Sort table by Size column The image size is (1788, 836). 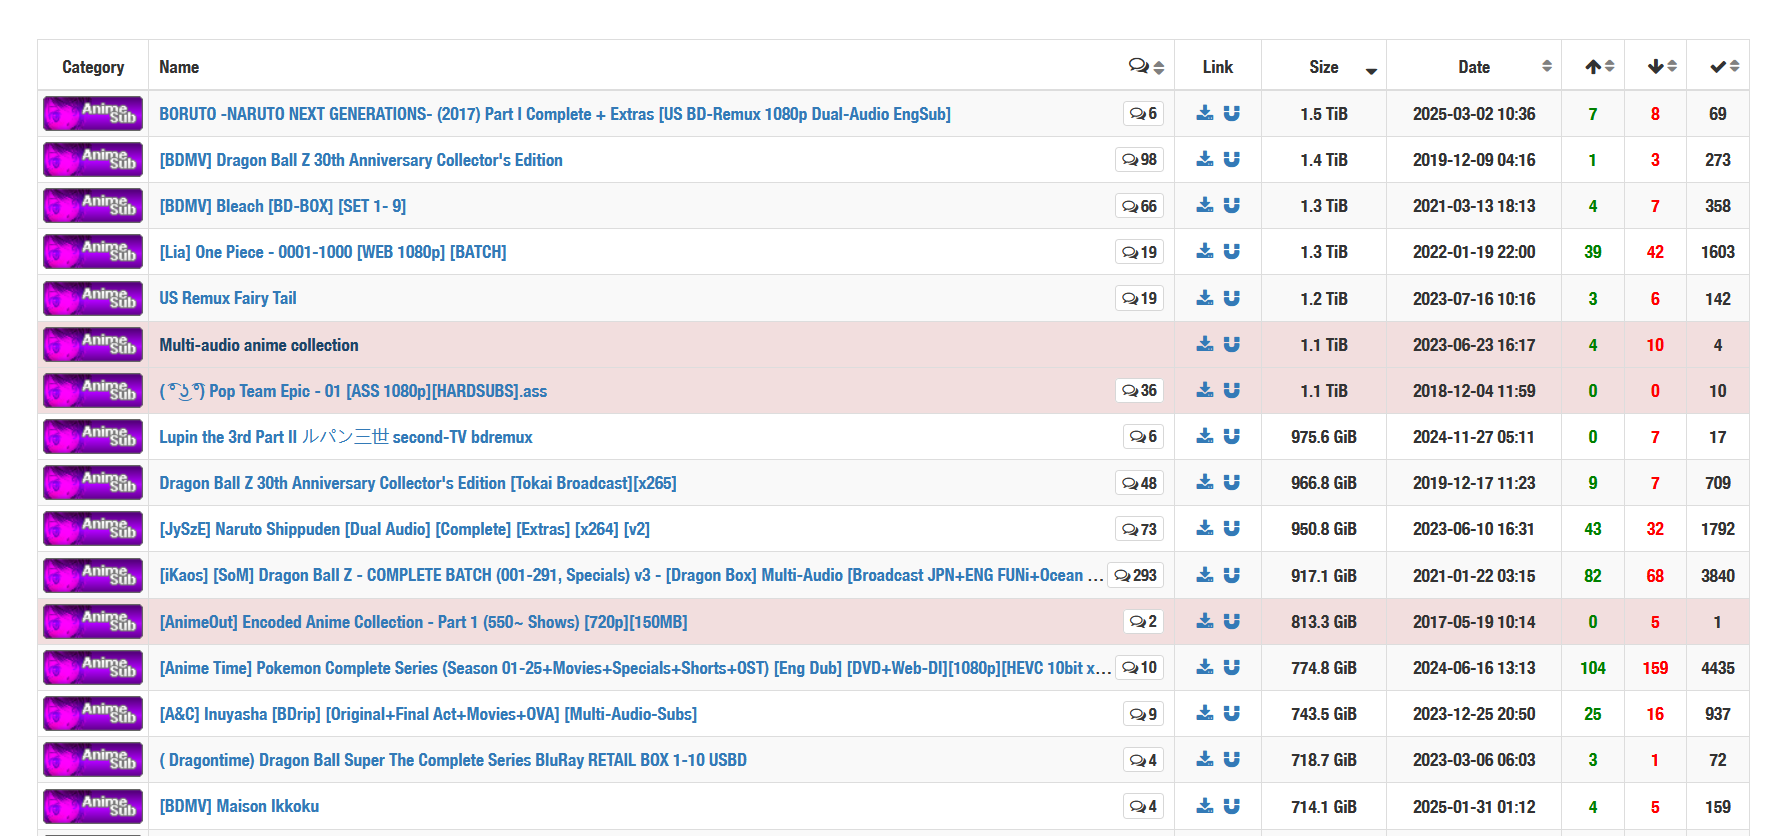tap(1324, 66)
